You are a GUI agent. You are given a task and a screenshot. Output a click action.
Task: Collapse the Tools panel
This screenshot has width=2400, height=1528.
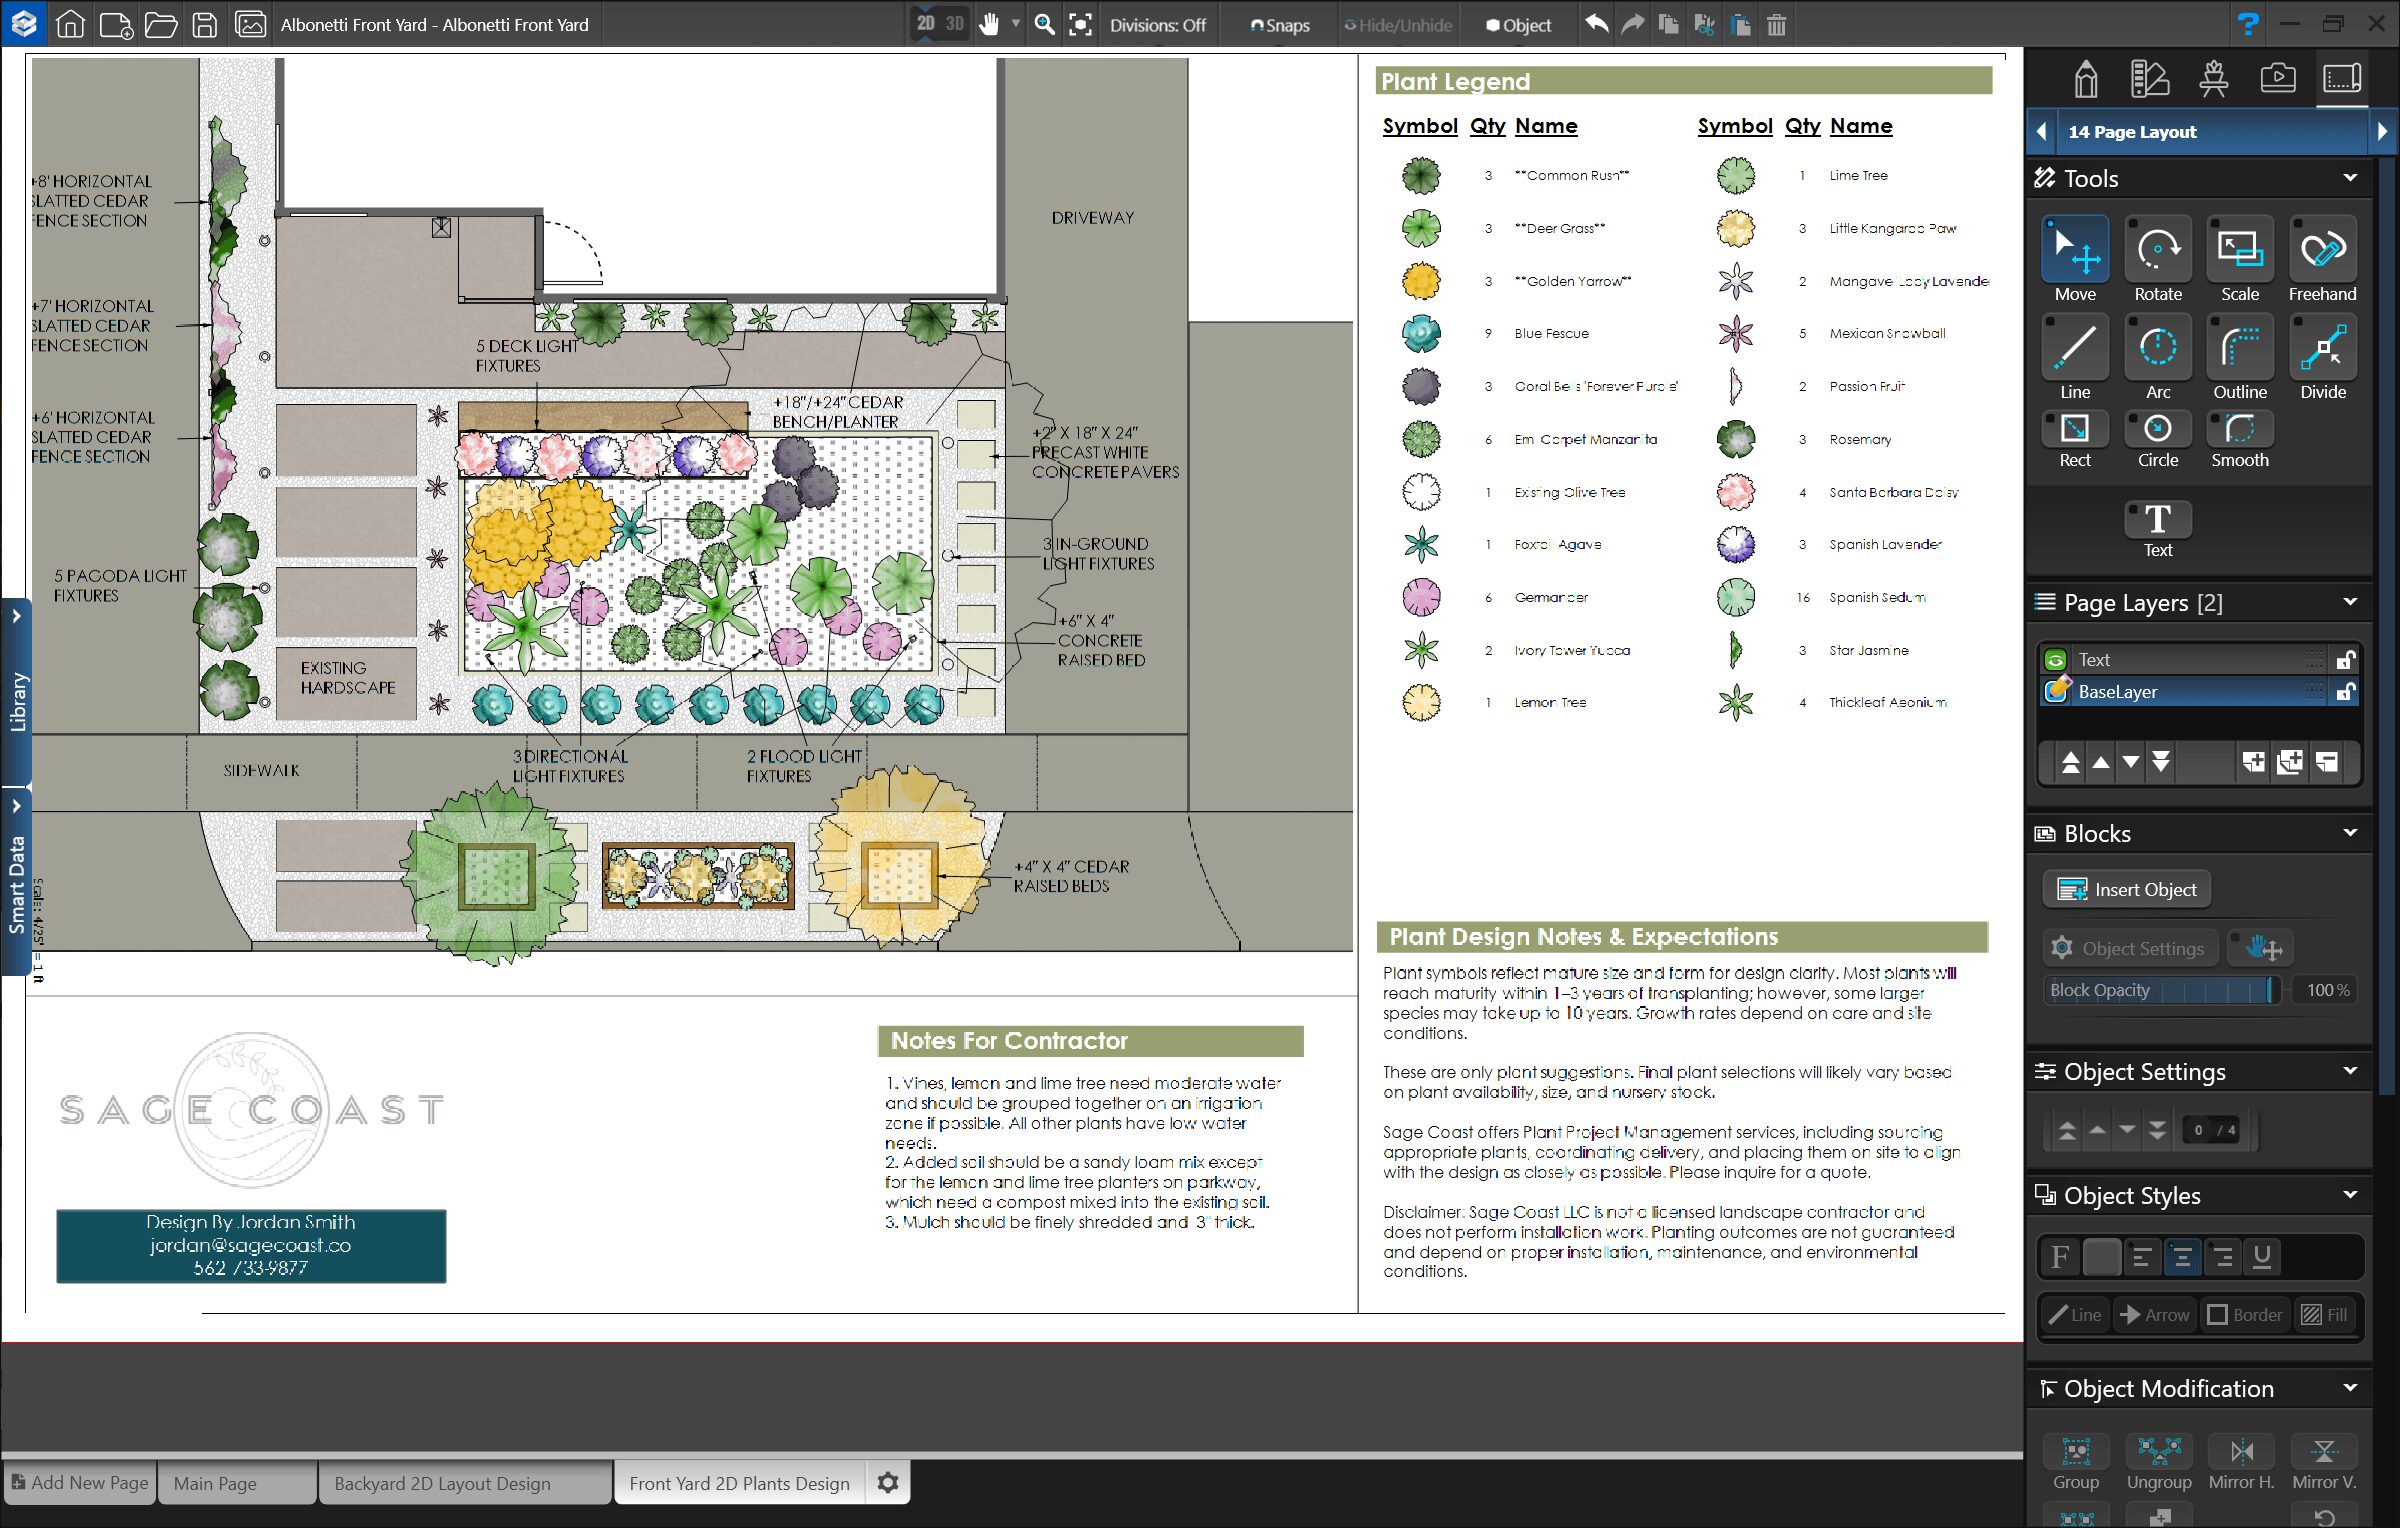[2350, 178]
